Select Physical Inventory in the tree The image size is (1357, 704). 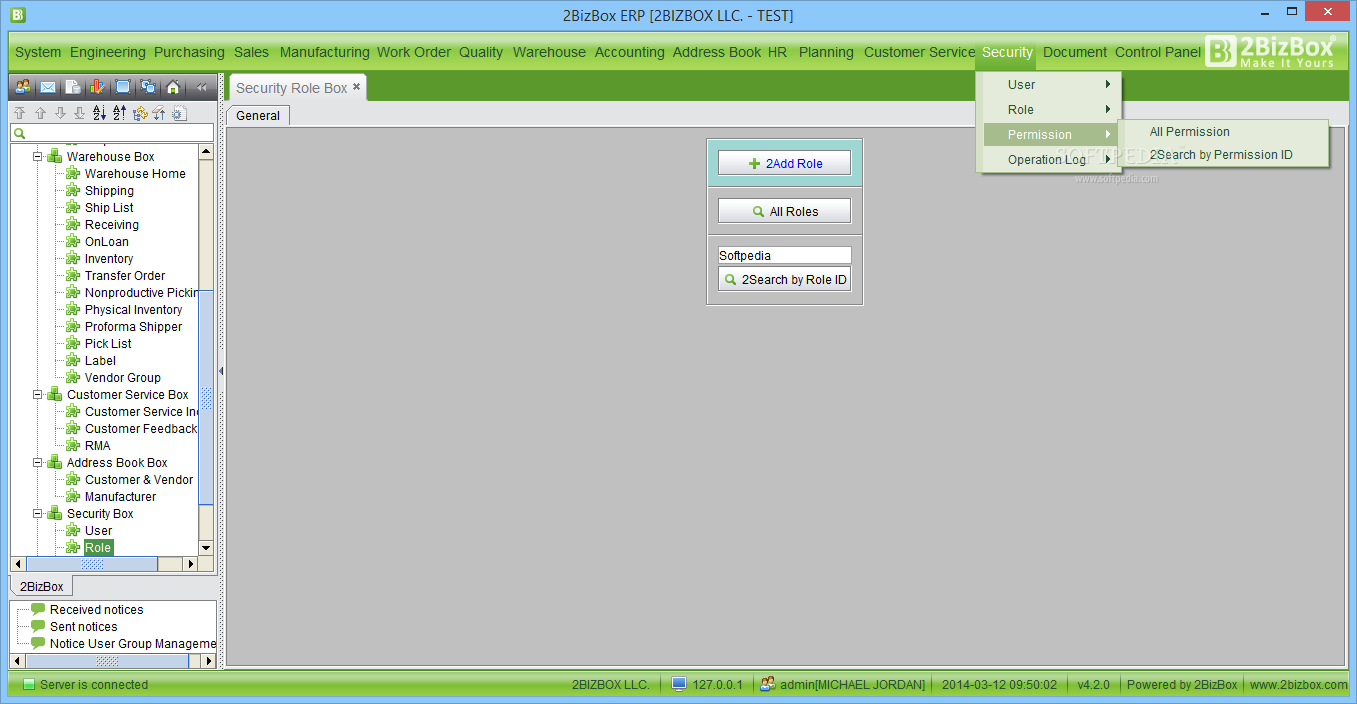point(134,310)
